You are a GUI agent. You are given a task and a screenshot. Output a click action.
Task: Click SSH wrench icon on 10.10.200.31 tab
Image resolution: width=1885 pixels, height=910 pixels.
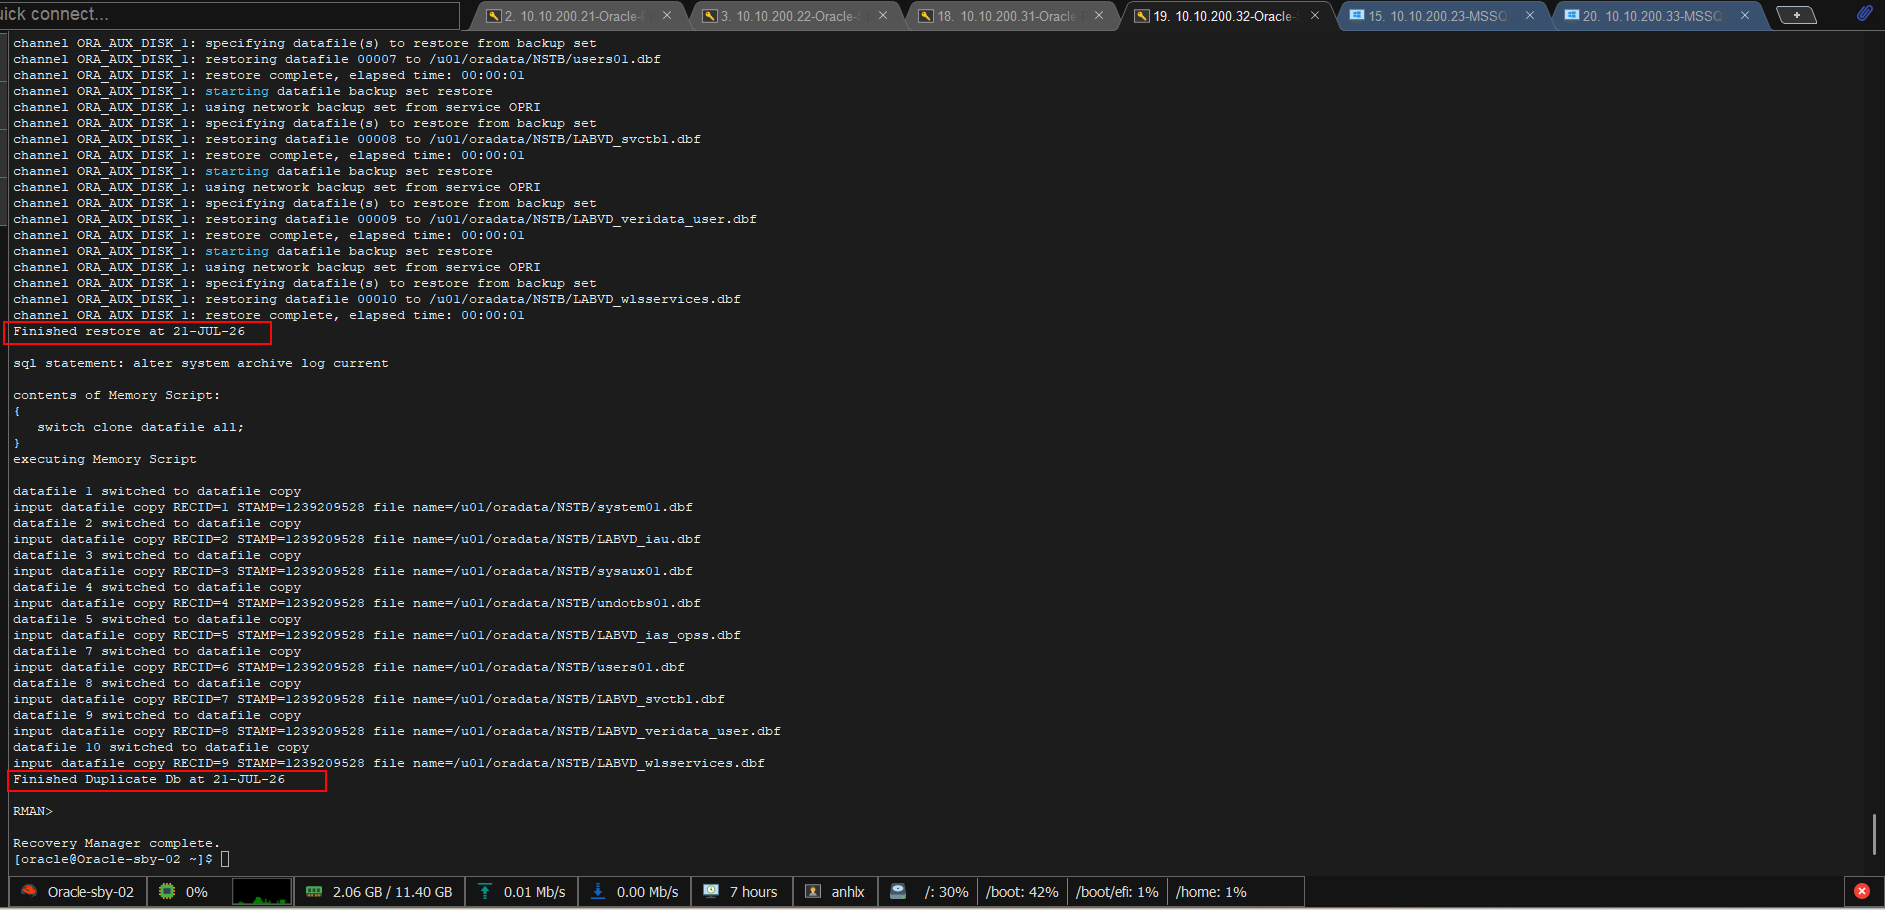pyautogui.click(x=926, y=16)
